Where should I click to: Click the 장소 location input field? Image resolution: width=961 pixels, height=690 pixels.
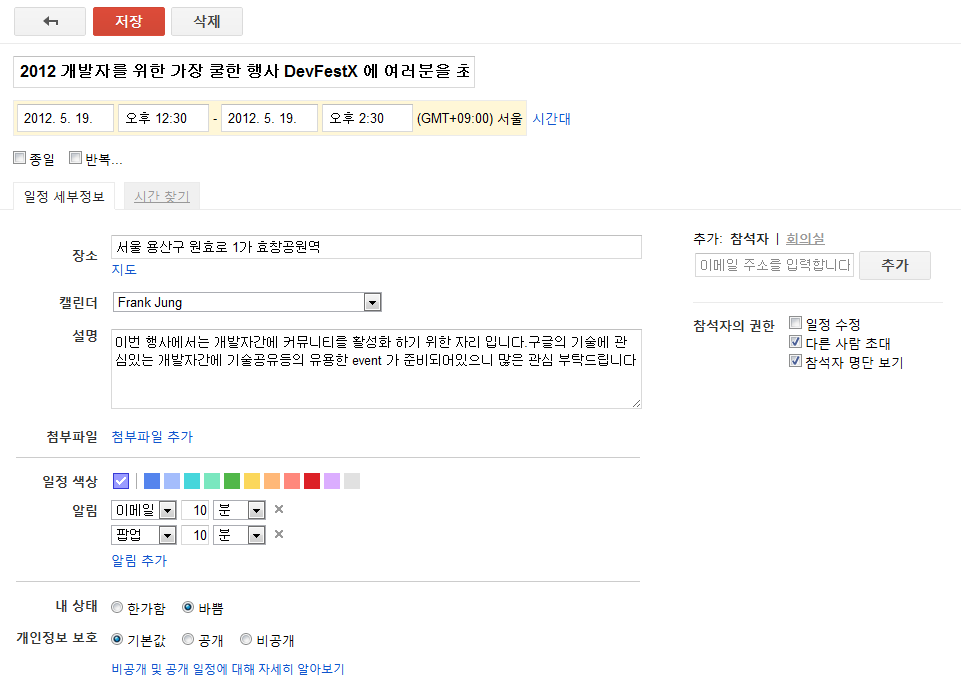tap(376, 247)
